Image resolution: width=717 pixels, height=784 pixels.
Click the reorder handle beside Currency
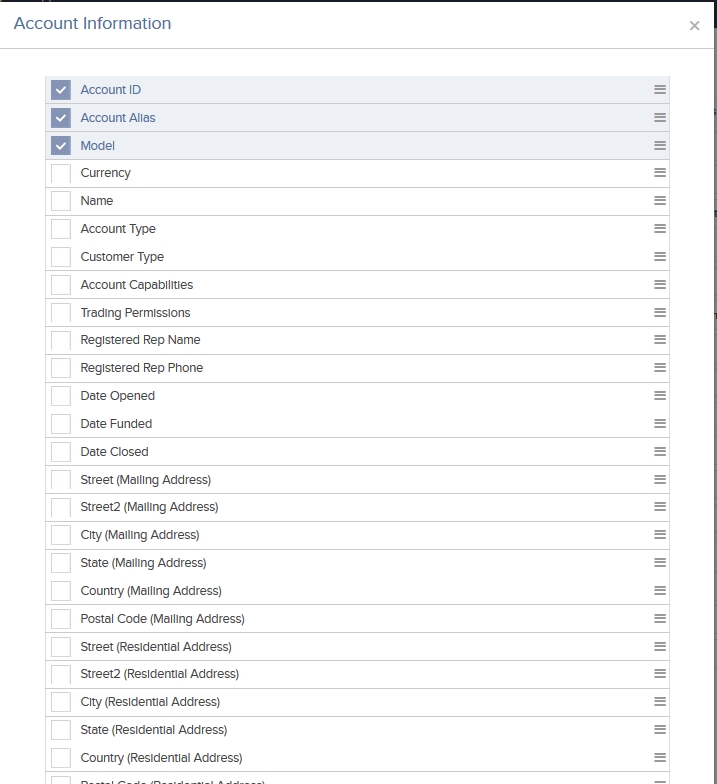click(660, 173)
